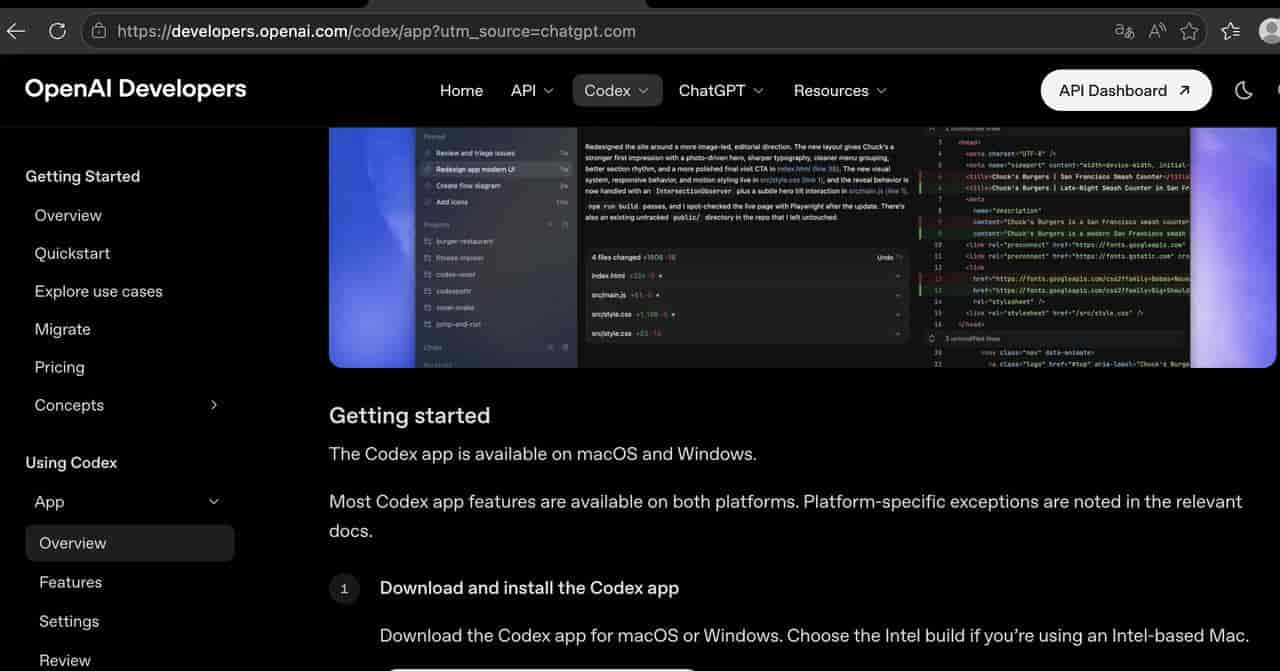Click the 'Getting Started' sidebar heading
The width and height of the screenshot is (1280, 671).
click(x=82, y=176)
